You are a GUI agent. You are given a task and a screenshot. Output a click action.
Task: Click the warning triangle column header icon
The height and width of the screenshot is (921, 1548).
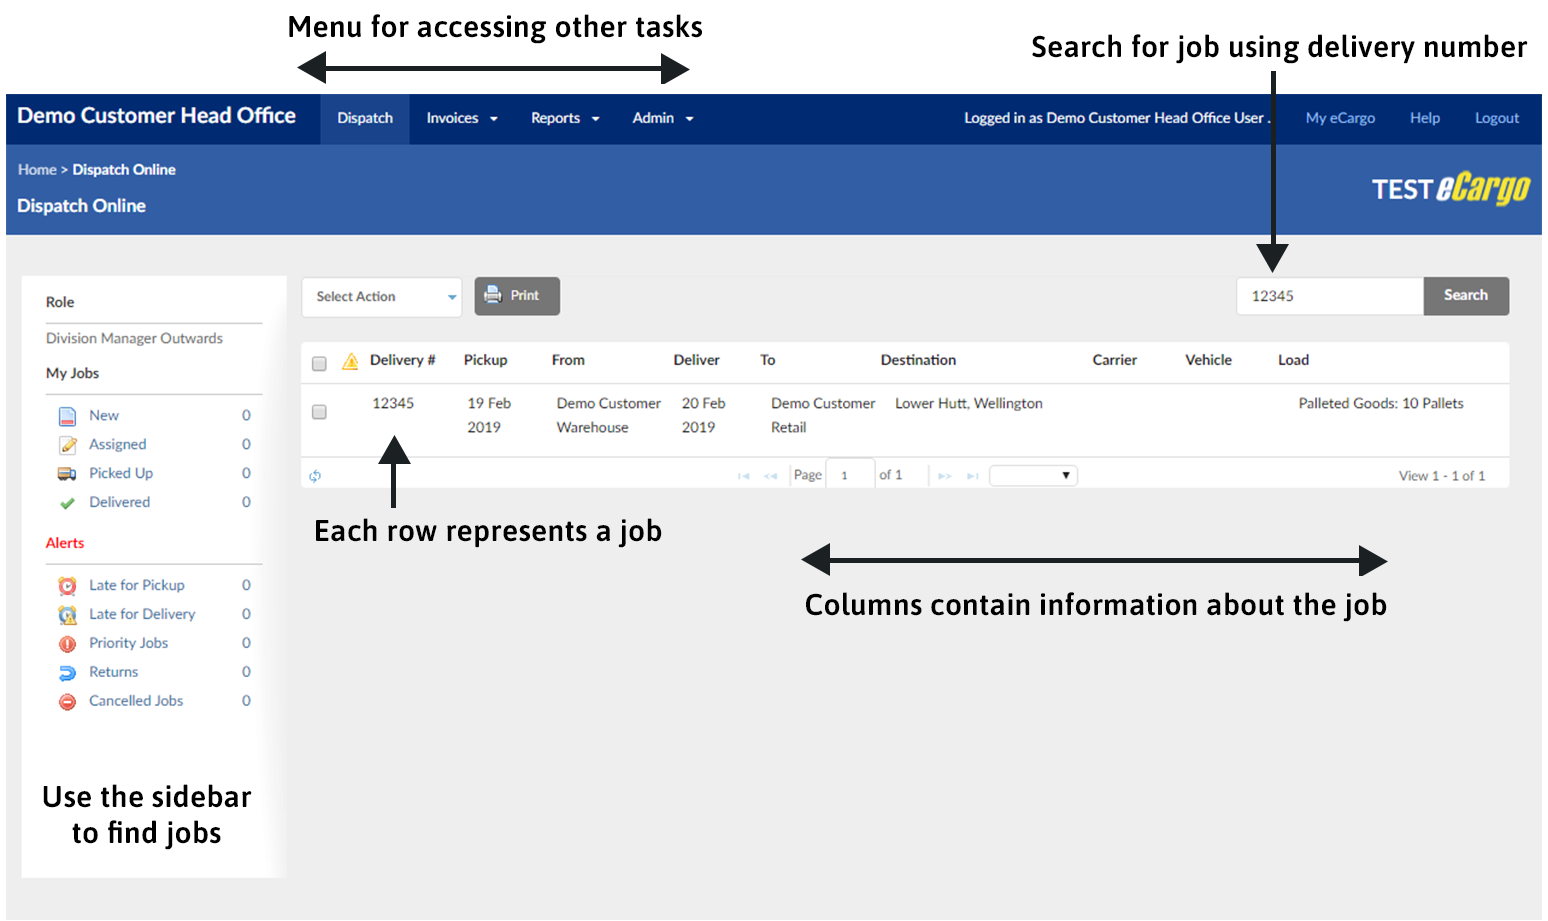point(350,361)
